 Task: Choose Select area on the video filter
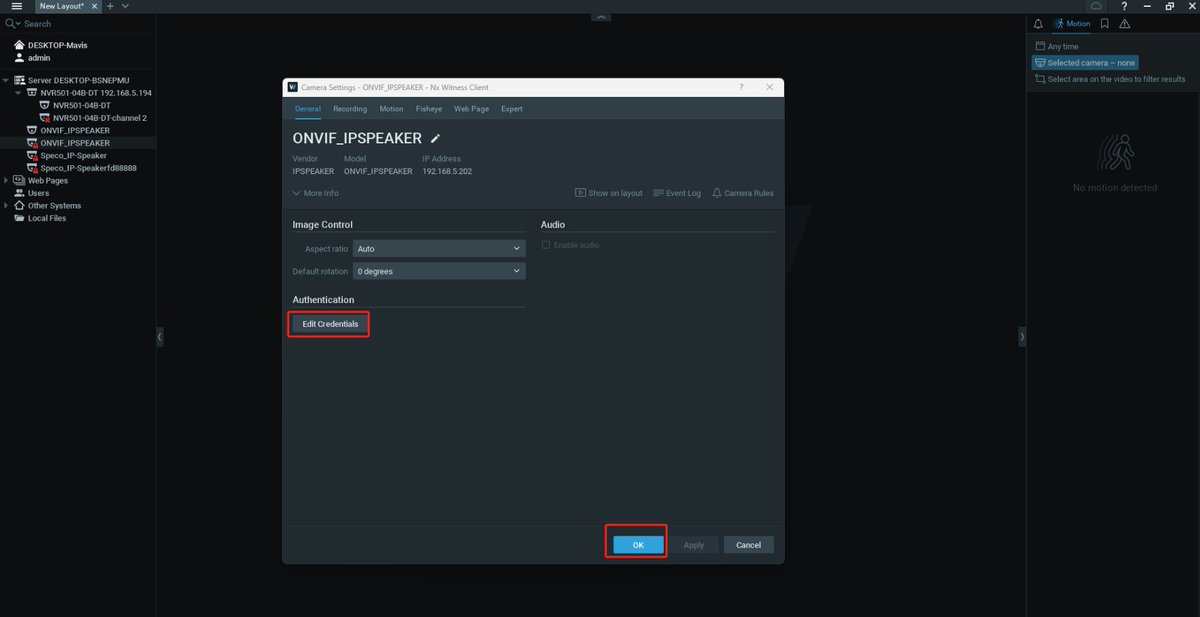coord(1110,78)
